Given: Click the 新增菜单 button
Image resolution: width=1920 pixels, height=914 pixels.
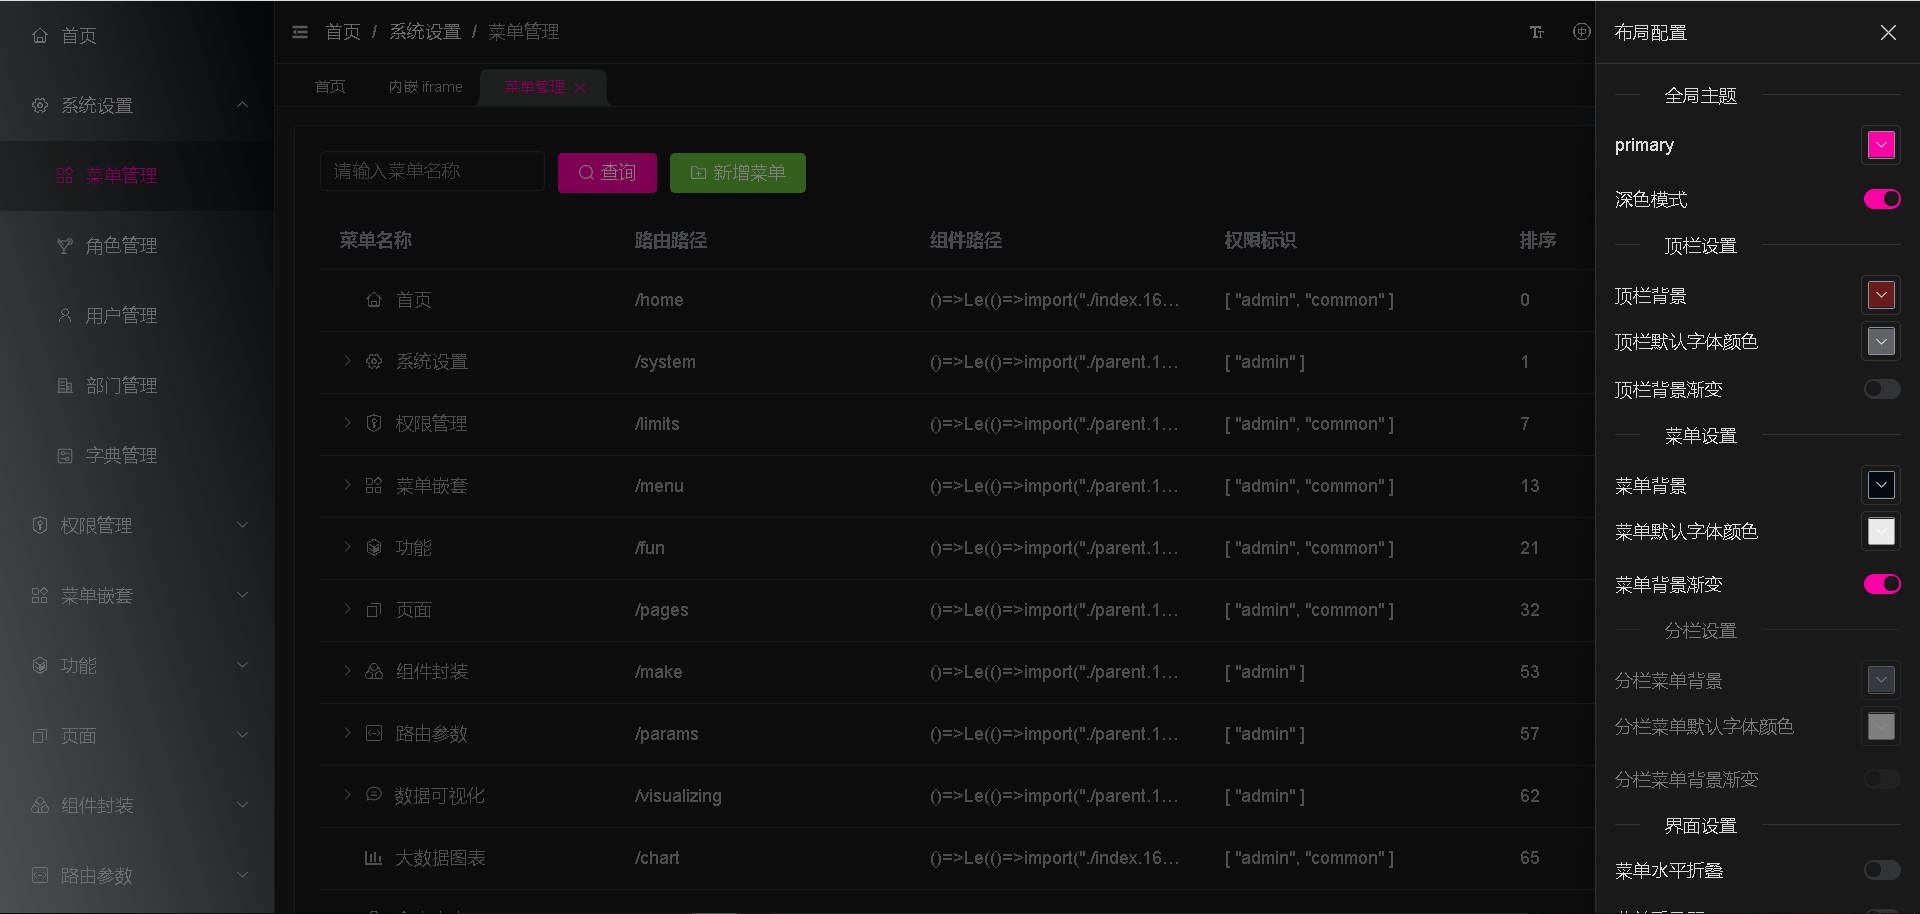Looking at the screenshot, I should 738,173.
